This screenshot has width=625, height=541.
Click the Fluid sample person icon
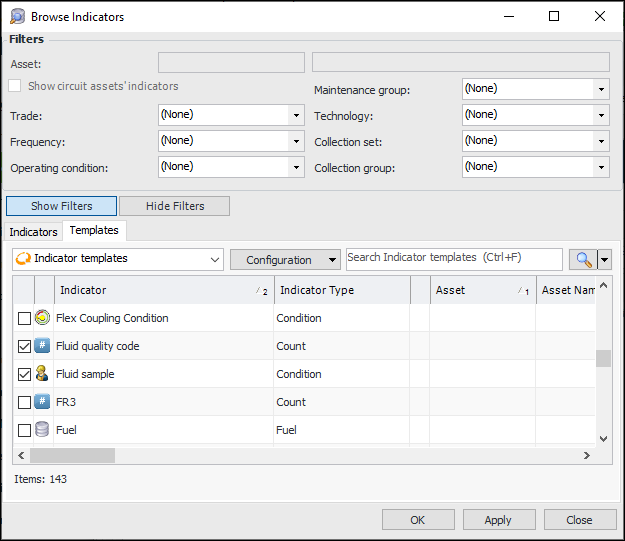click(42, 374)
